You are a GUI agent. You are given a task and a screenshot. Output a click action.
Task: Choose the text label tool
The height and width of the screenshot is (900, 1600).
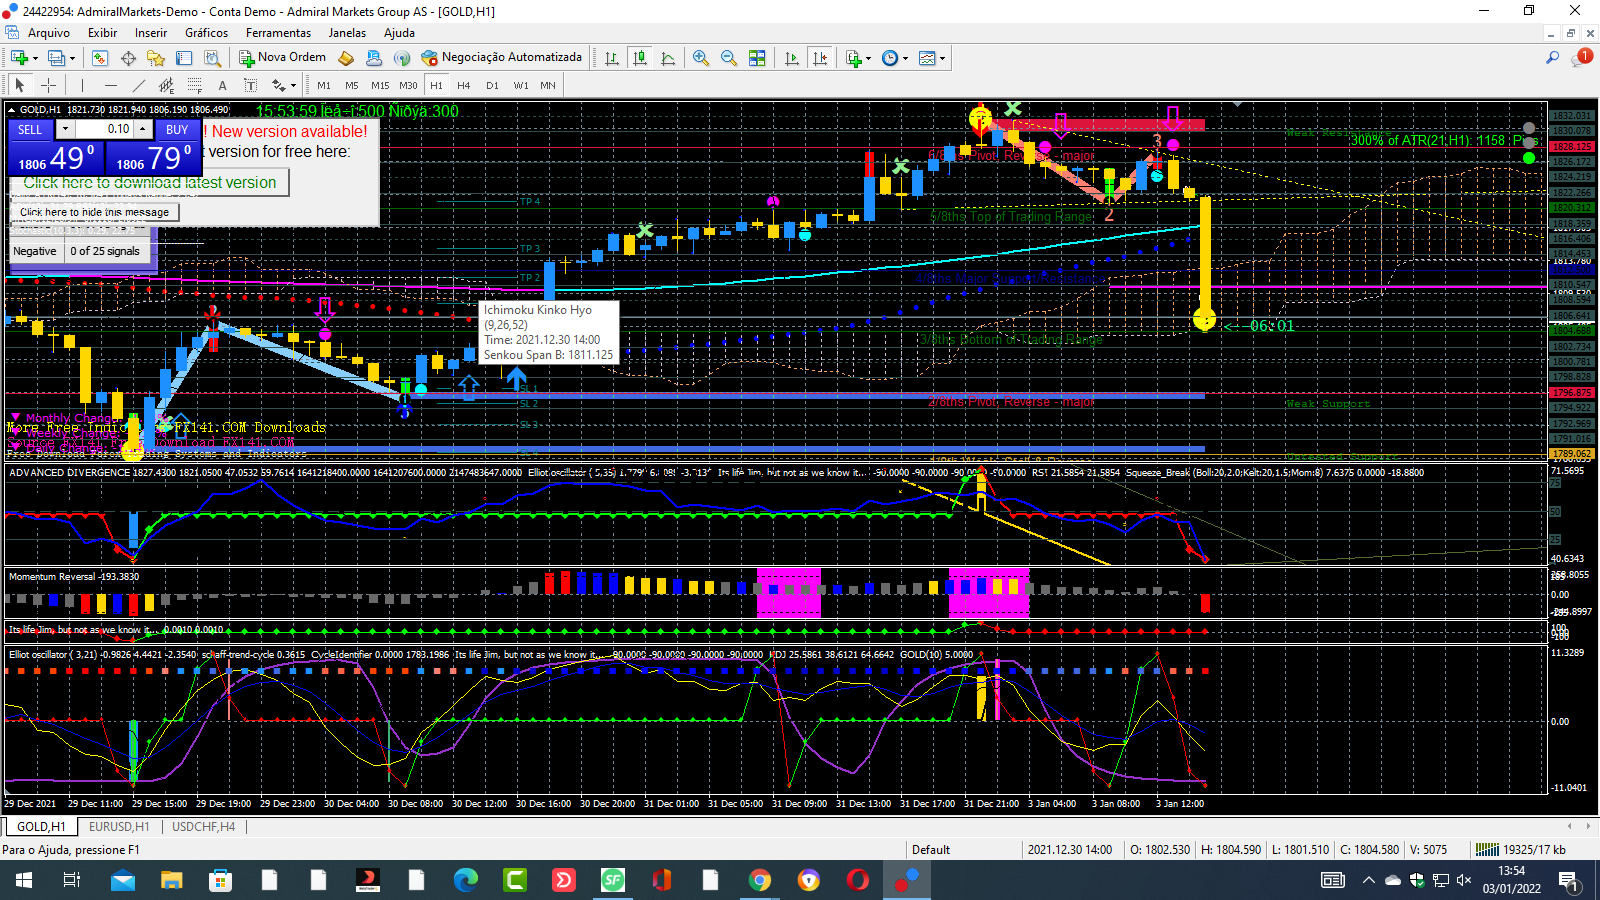pos(222,85)
